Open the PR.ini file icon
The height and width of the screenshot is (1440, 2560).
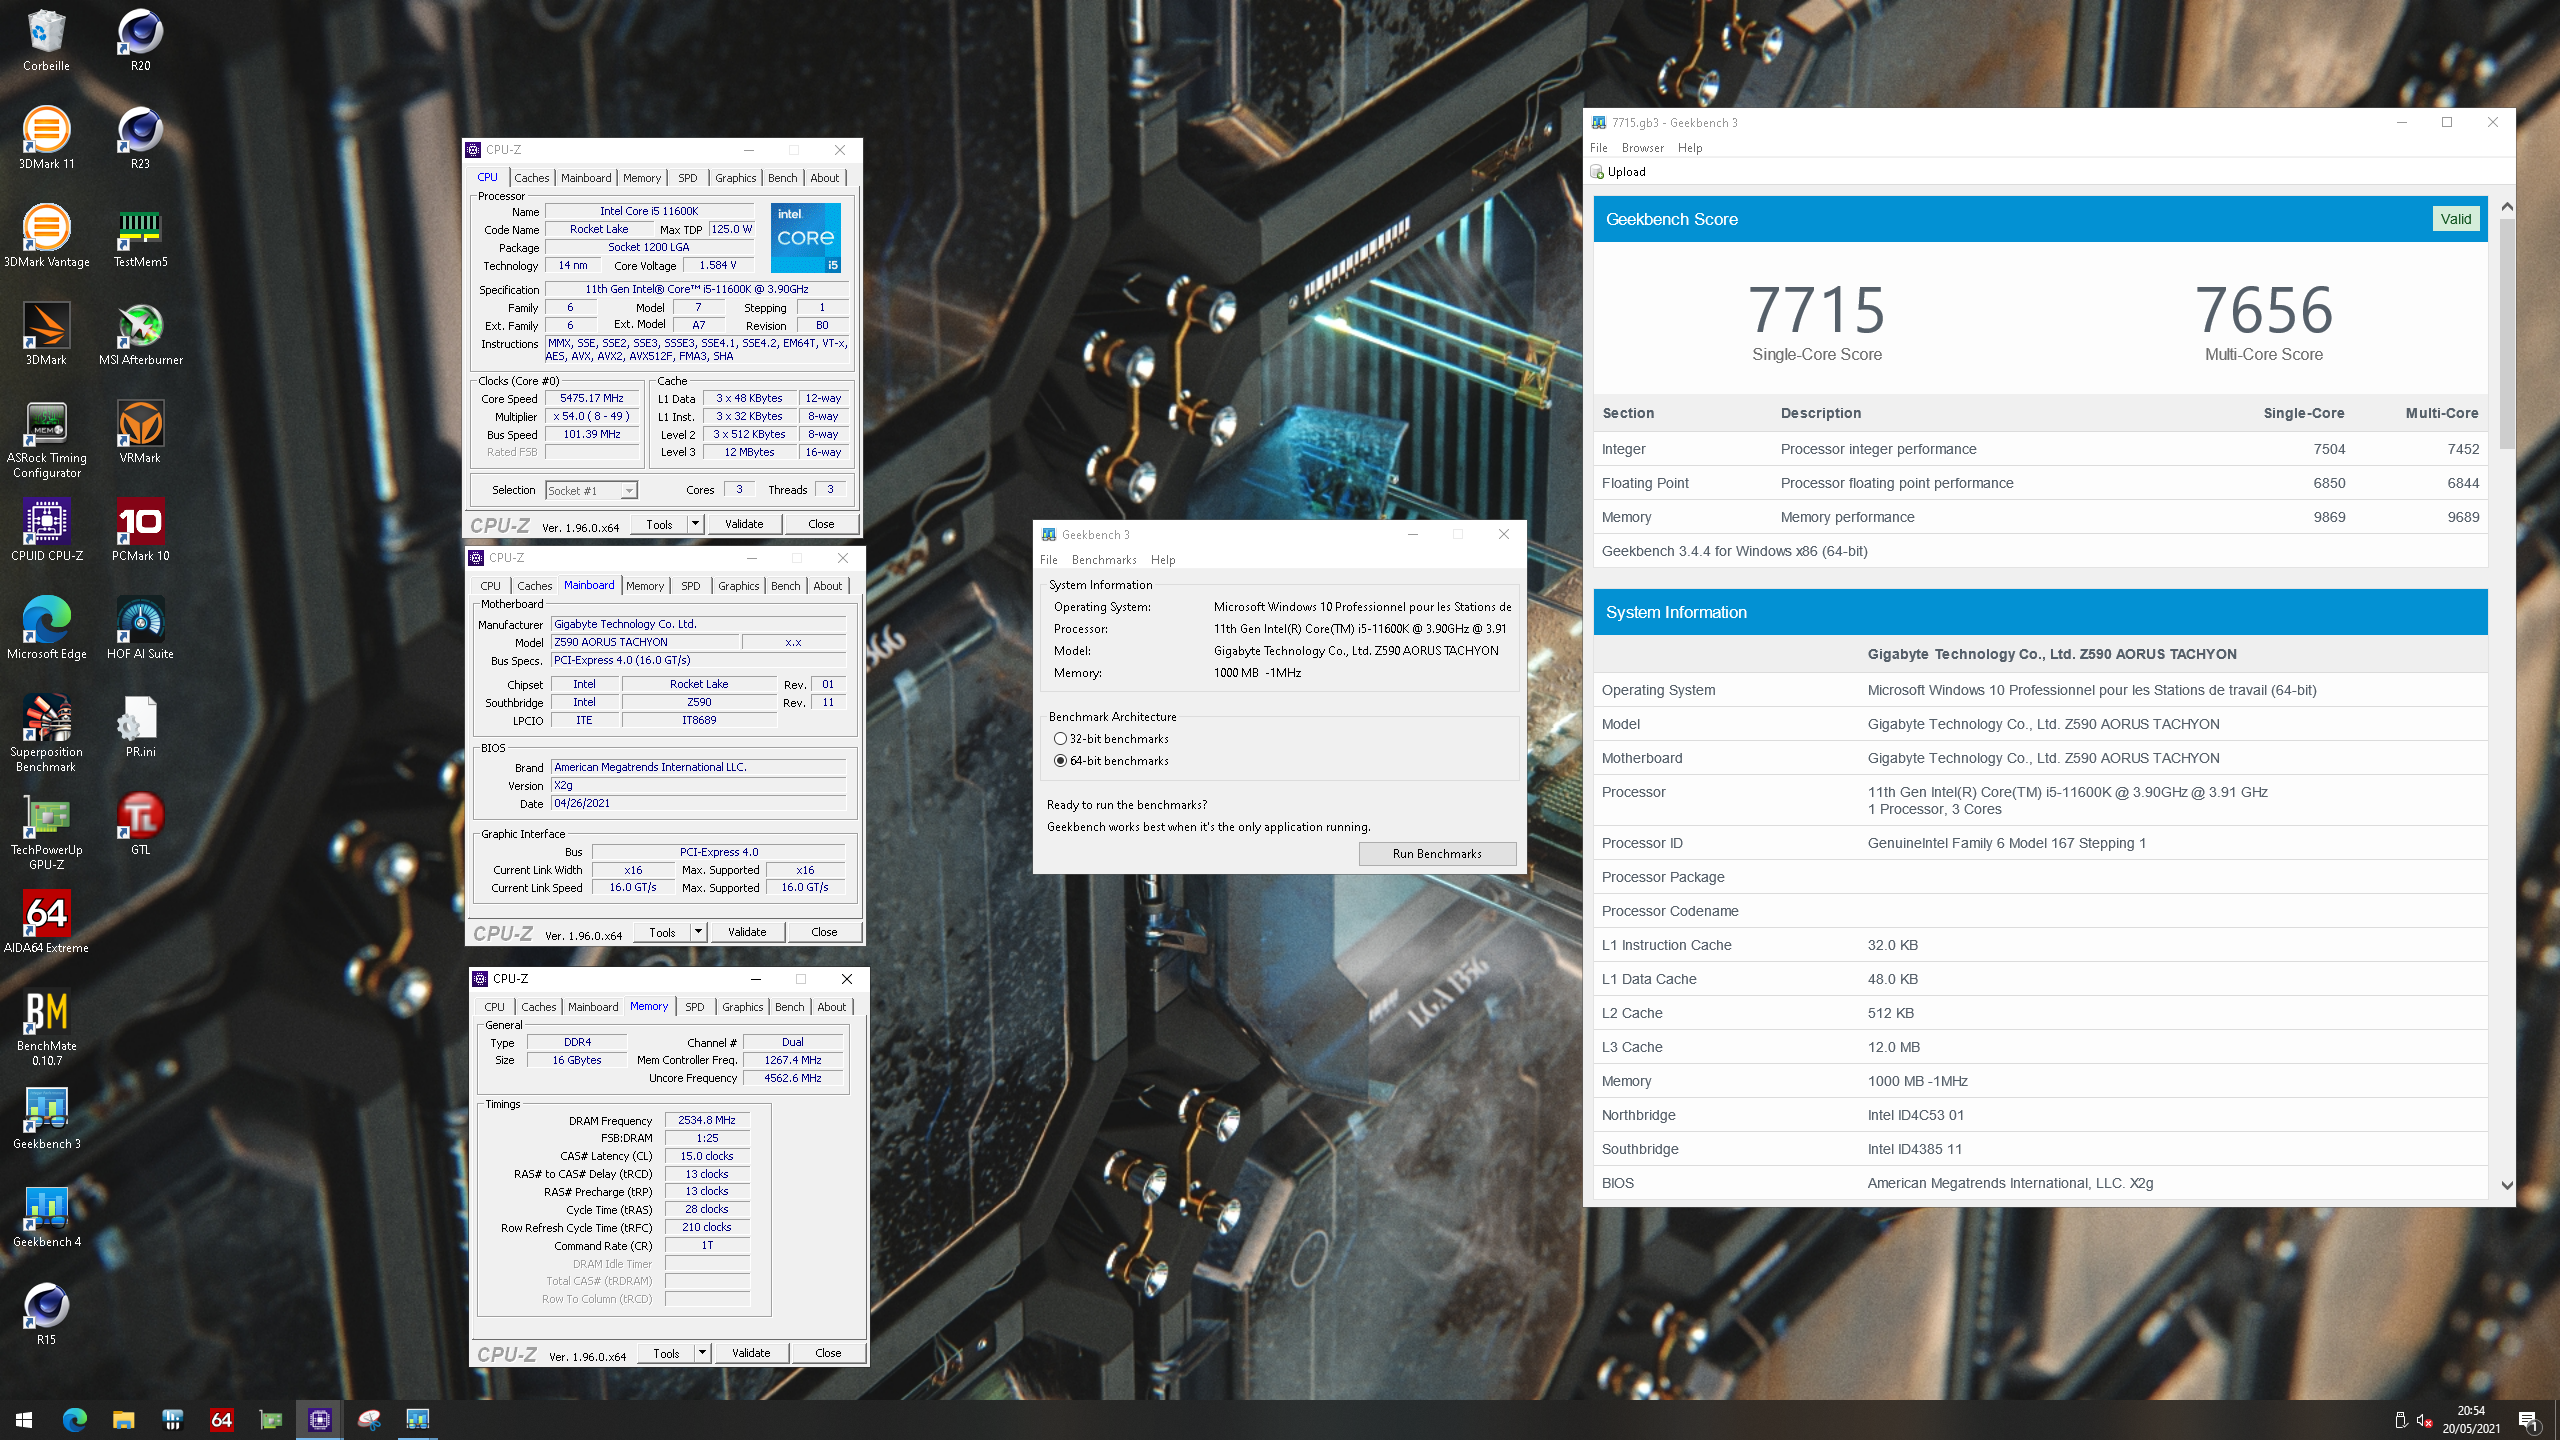tap(140, 726)
